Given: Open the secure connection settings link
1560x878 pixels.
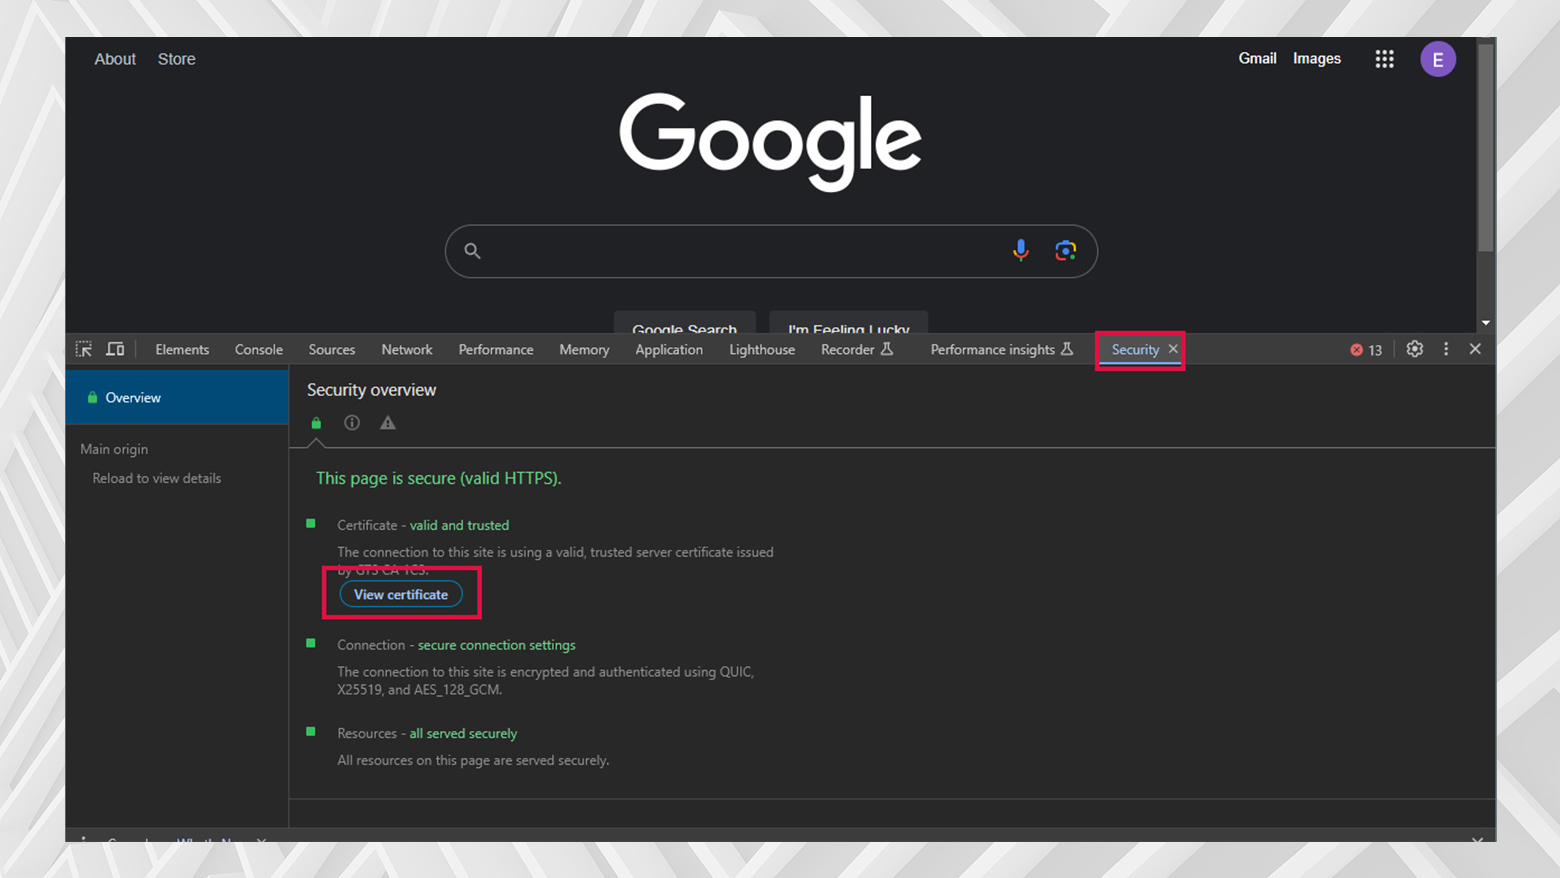Looking at the screenshot, I should point(496,645).
